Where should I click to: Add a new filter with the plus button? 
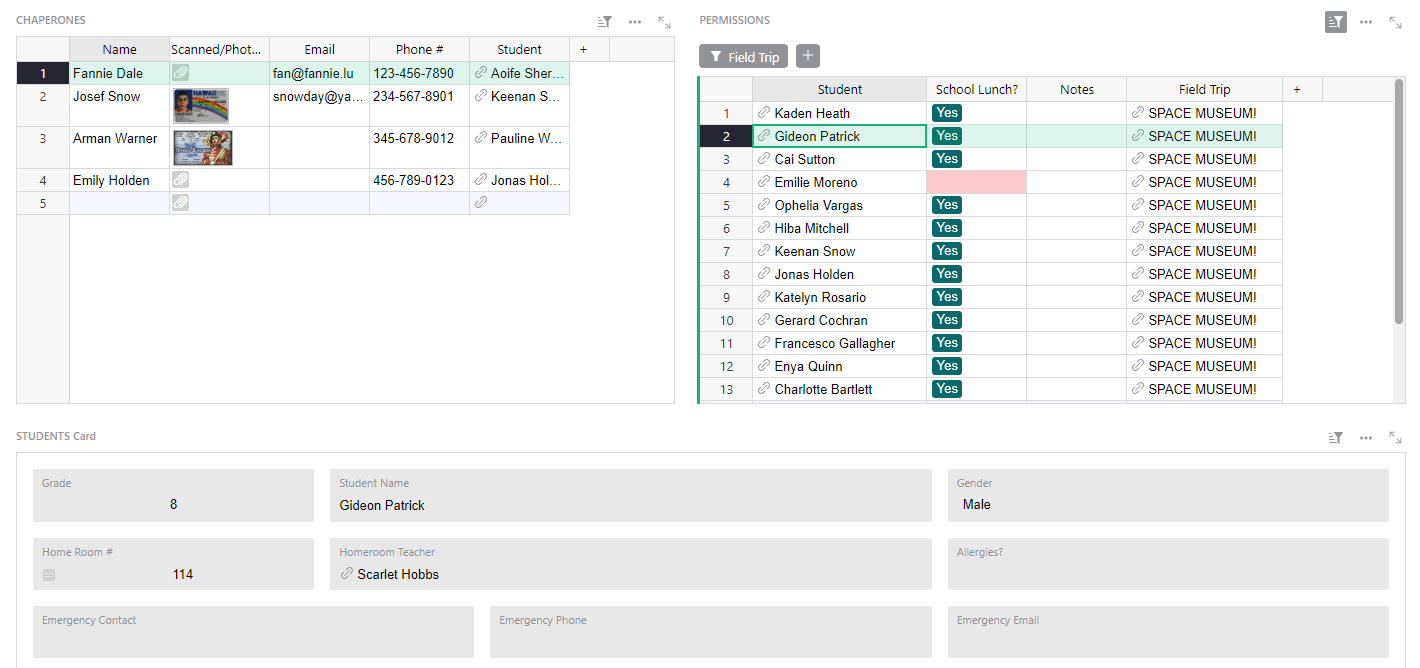807,56
